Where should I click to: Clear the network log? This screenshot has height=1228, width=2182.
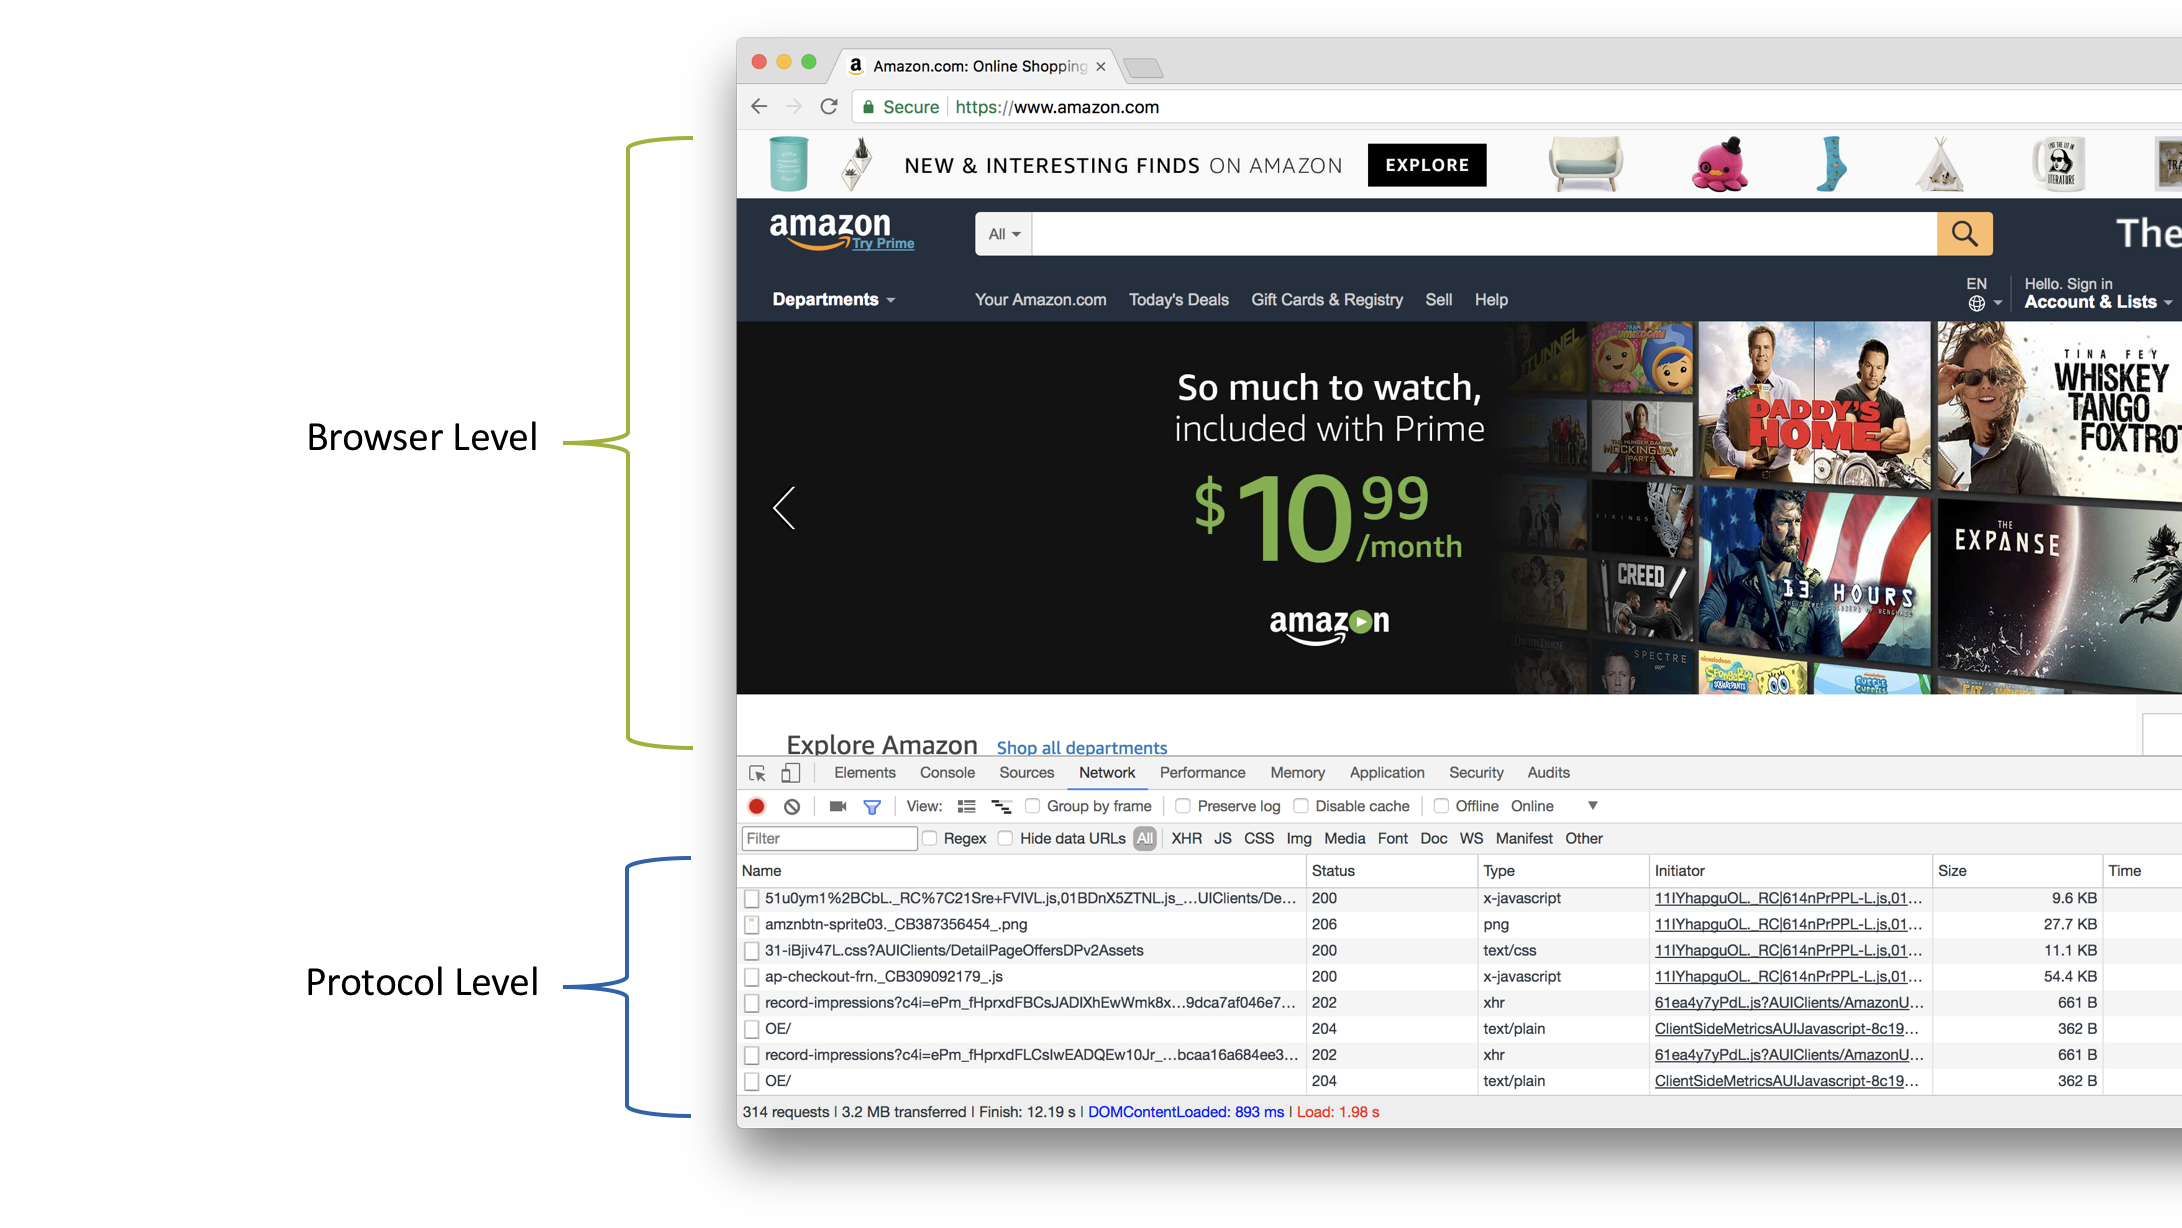pyautogui.click(x=792, y=806)
